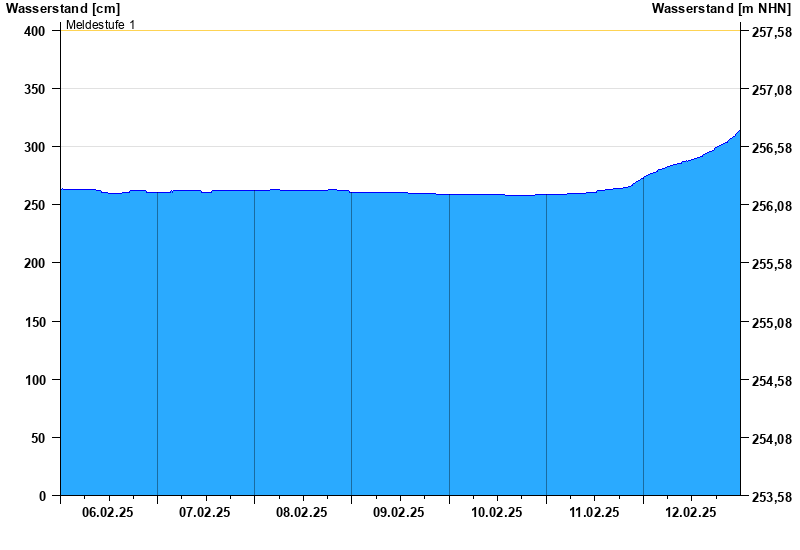Select the 07.02.25 date on the x-axis
This screenshot has width=800, height=550.
click(205, 512)
